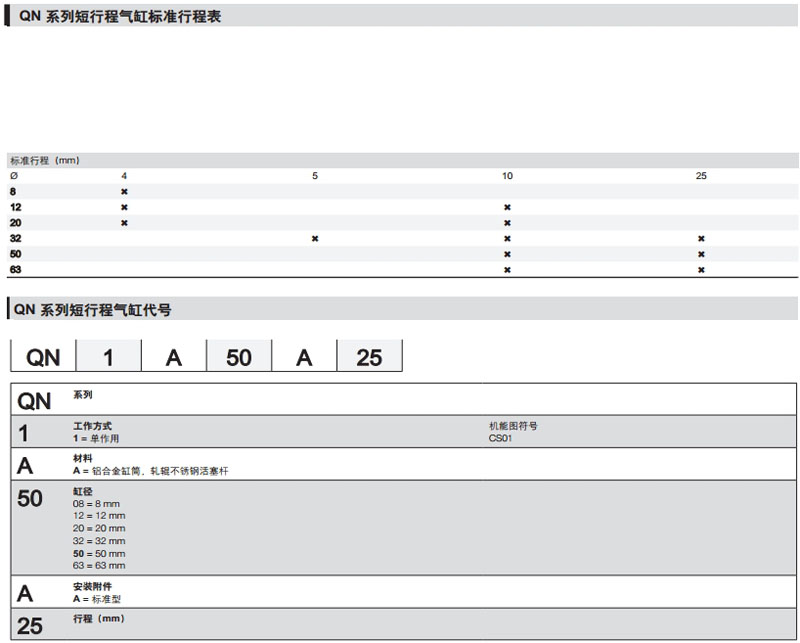This screenshot has width=800, height=643.
Task: Select the x mark for bore 32, stroke 5
Action: point(315,238)
